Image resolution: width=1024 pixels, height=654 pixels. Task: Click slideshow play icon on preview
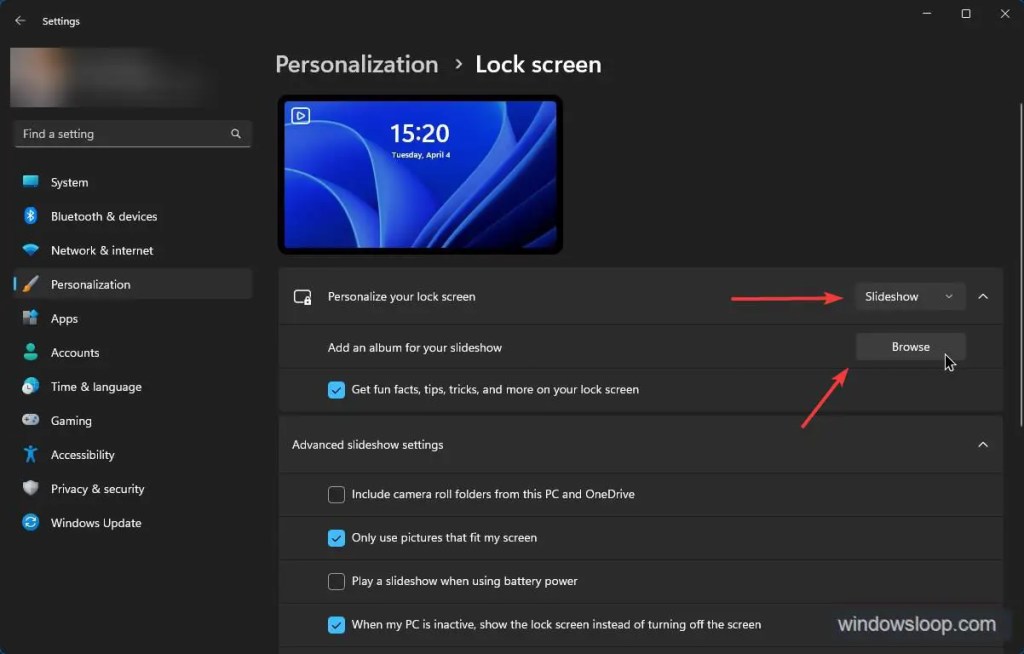(x=300, y=116)
